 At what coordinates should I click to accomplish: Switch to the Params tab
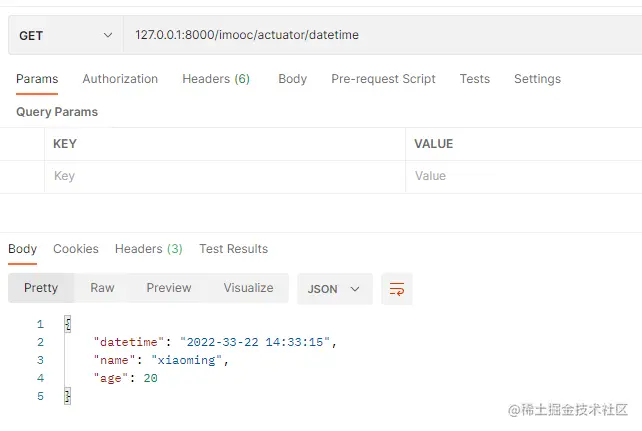point(37,79)
